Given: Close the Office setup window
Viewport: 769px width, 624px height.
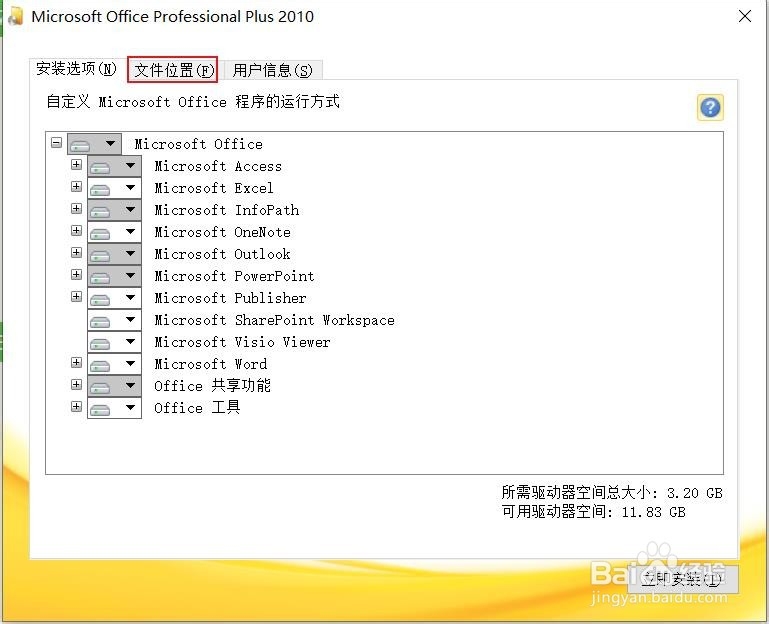Looking at the screenshot, I should point(744,16).
